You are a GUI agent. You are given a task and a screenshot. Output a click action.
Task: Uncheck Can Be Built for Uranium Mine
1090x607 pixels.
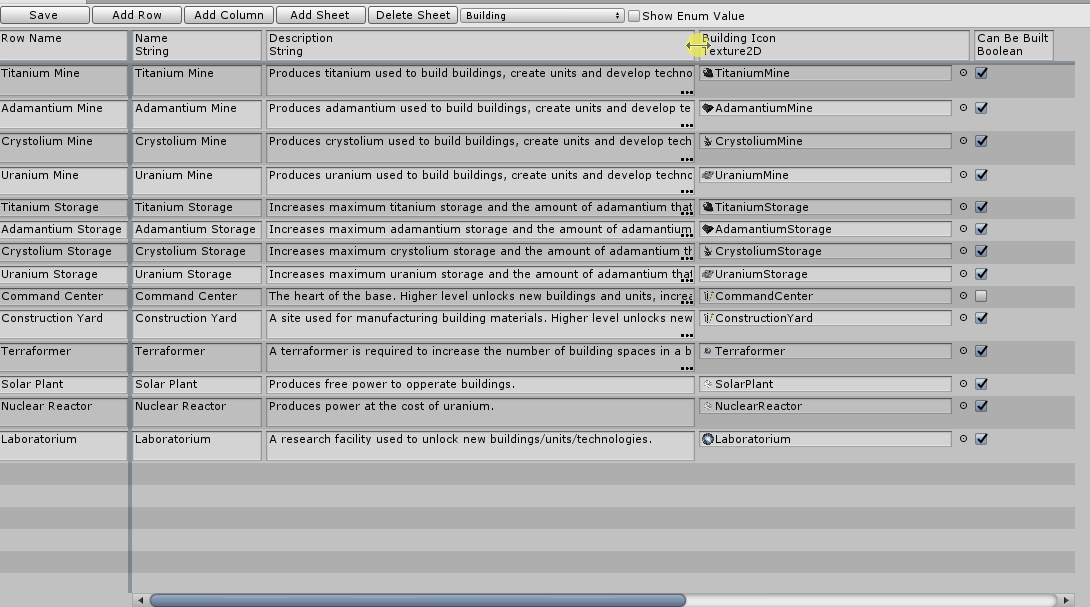[x=981, y=175]
